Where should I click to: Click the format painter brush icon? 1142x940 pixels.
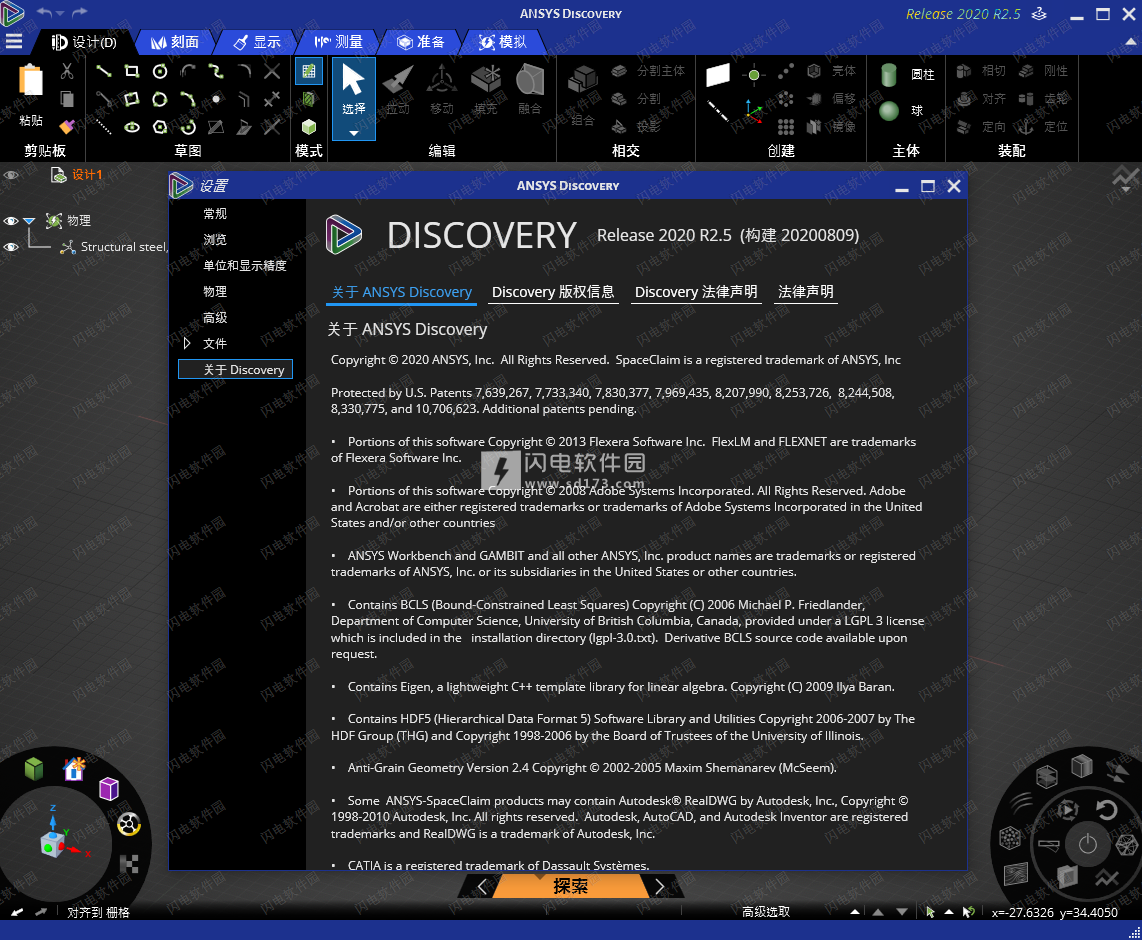point(66,127)
